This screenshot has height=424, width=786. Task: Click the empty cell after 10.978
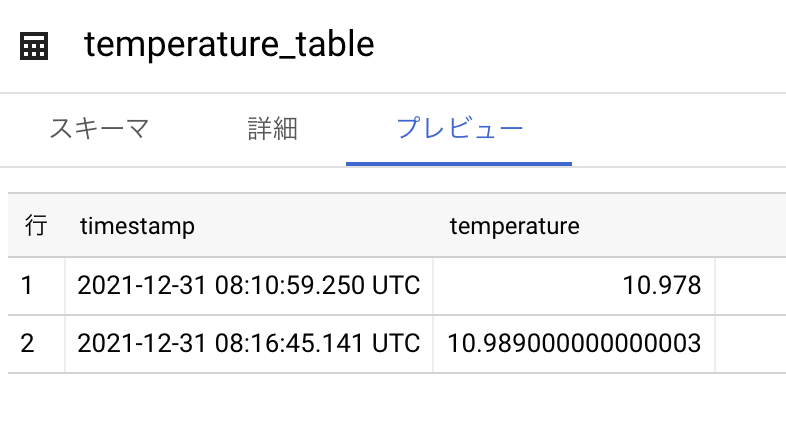tap(750, 286)
